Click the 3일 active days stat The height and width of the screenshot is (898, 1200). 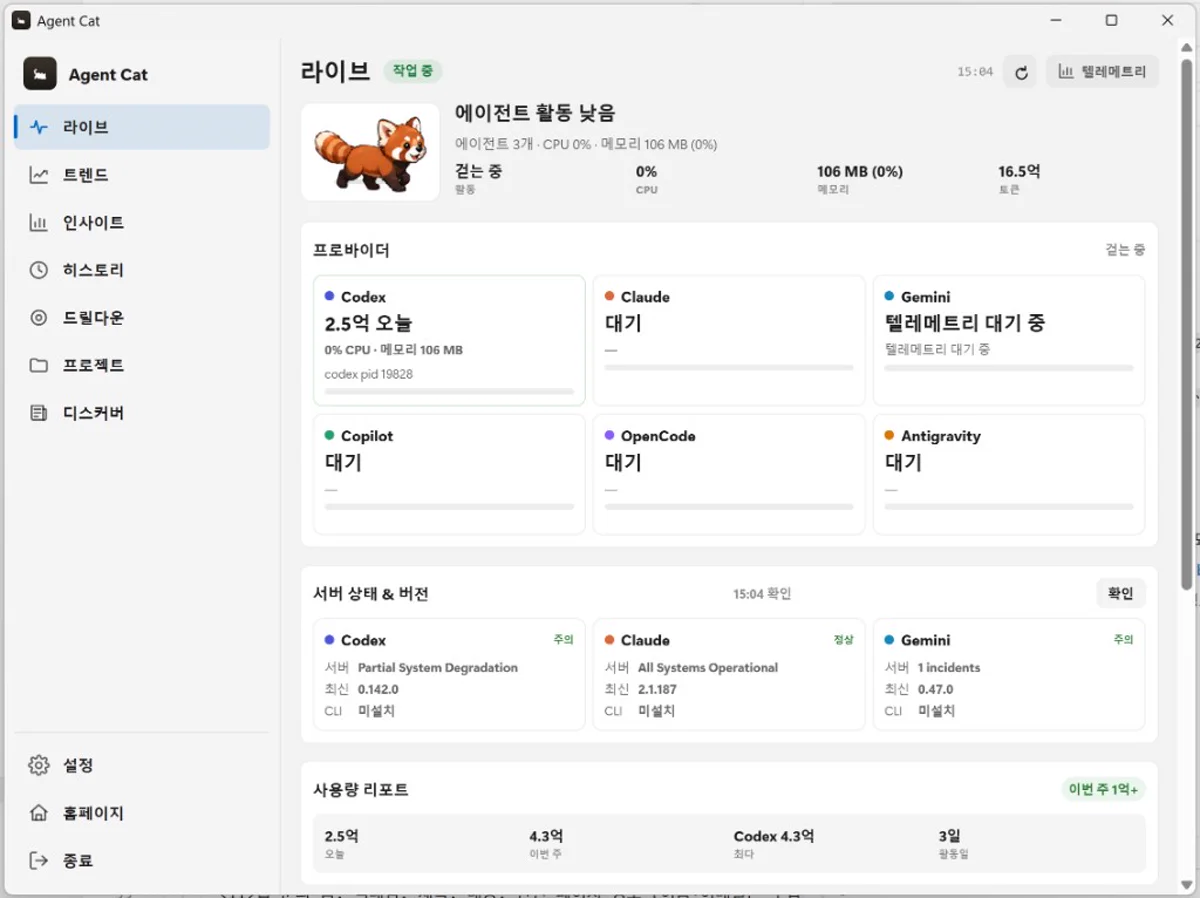(x=949, y=836)
